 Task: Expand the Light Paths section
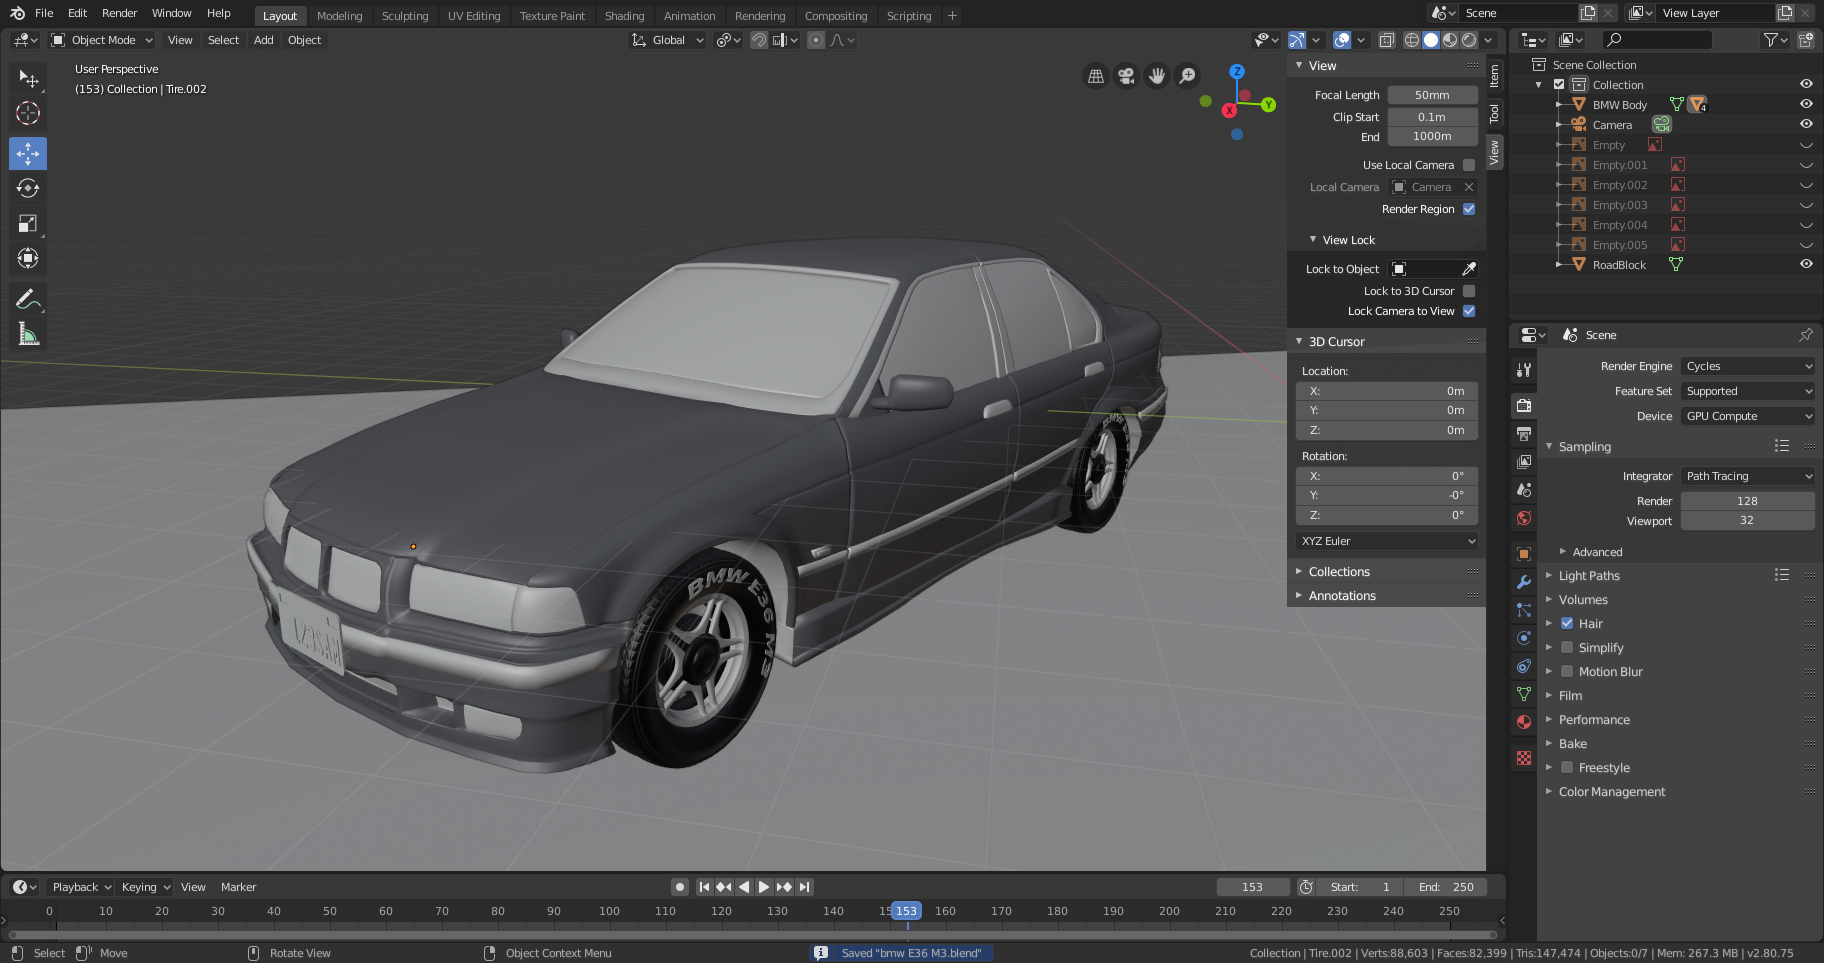pos(1591,575)
